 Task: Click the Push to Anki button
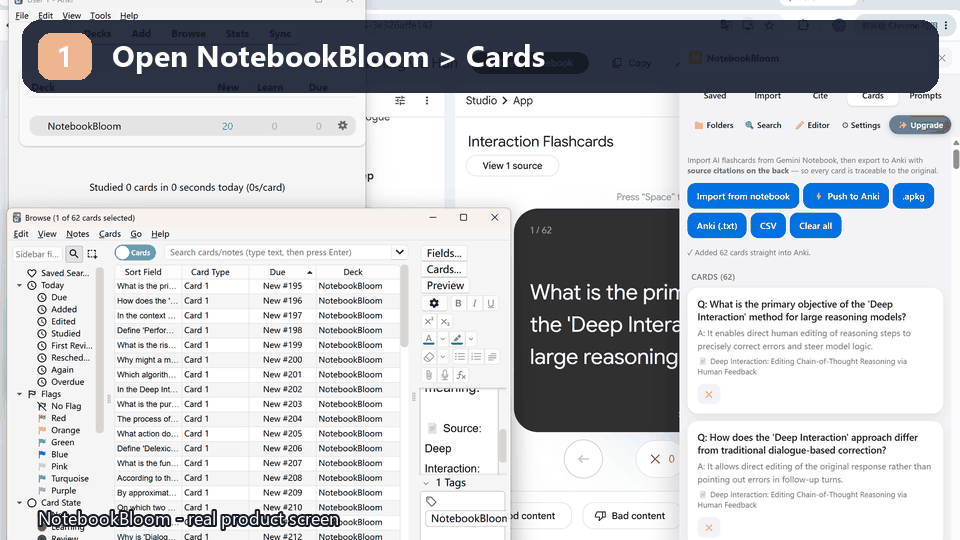point(846,196)
